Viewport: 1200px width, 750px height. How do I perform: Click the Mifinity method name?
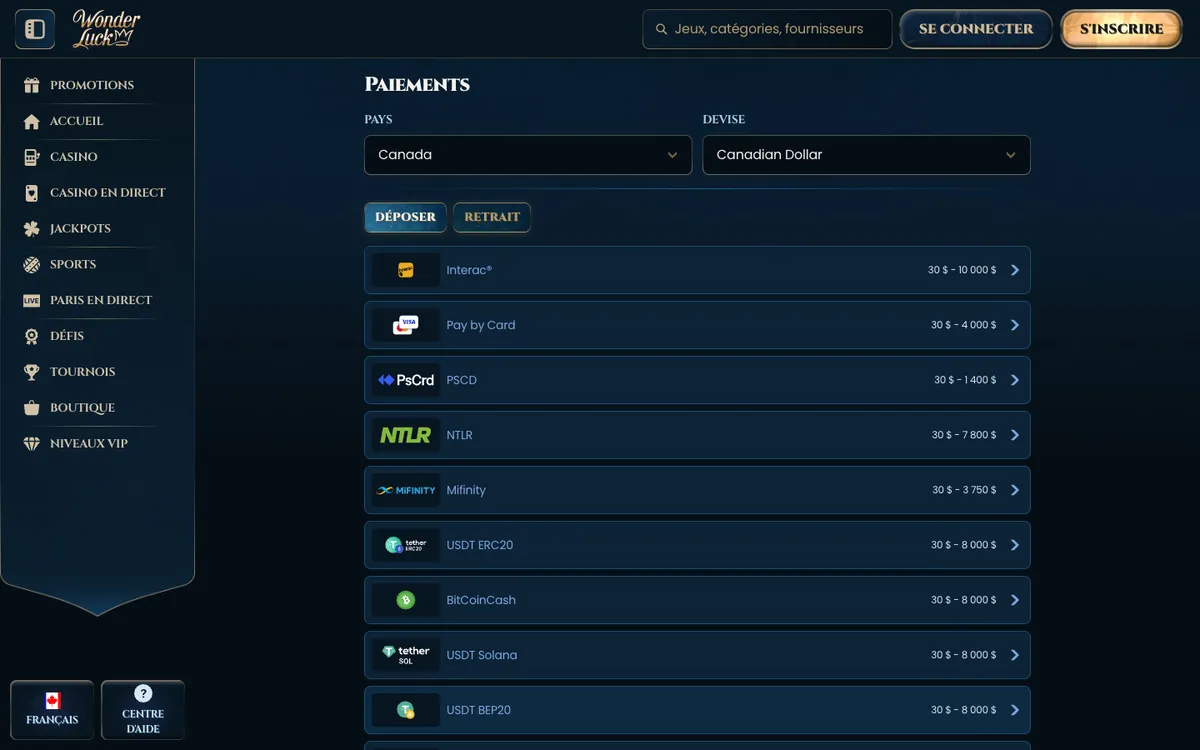click(466, 490)
